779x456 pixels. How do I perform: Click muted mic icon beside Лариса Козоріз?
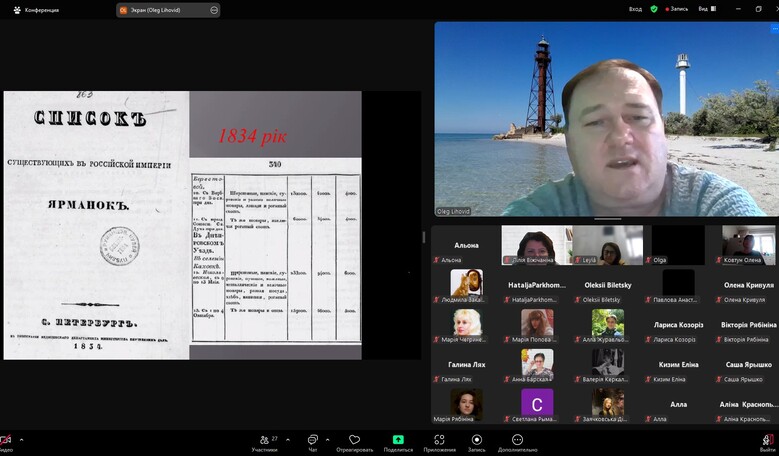tap(648, 339)
